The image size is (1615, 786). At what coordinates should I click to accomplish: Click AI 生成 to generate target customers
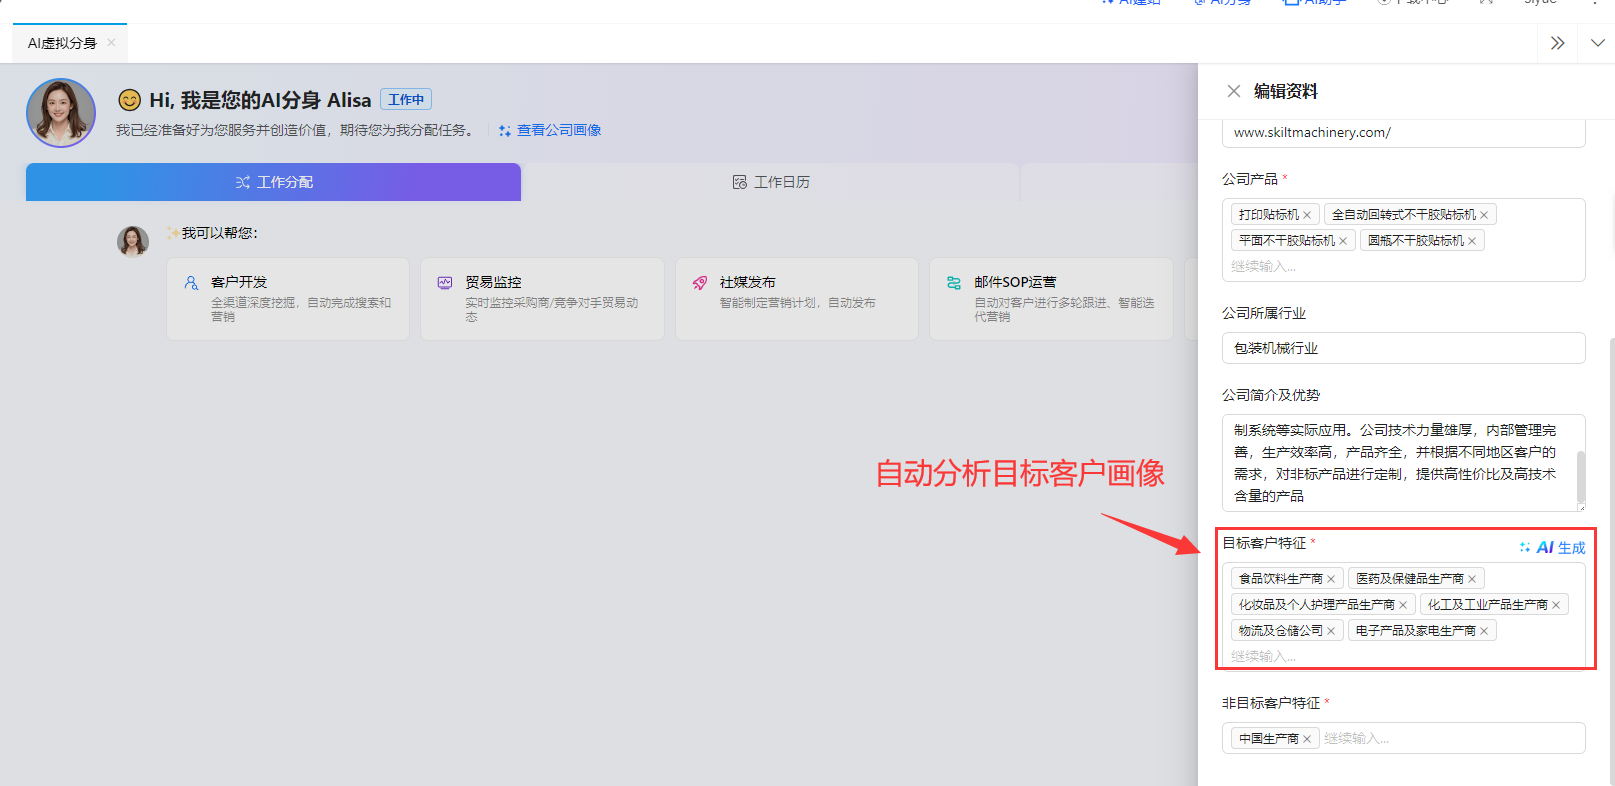[x=1553, y=547]
